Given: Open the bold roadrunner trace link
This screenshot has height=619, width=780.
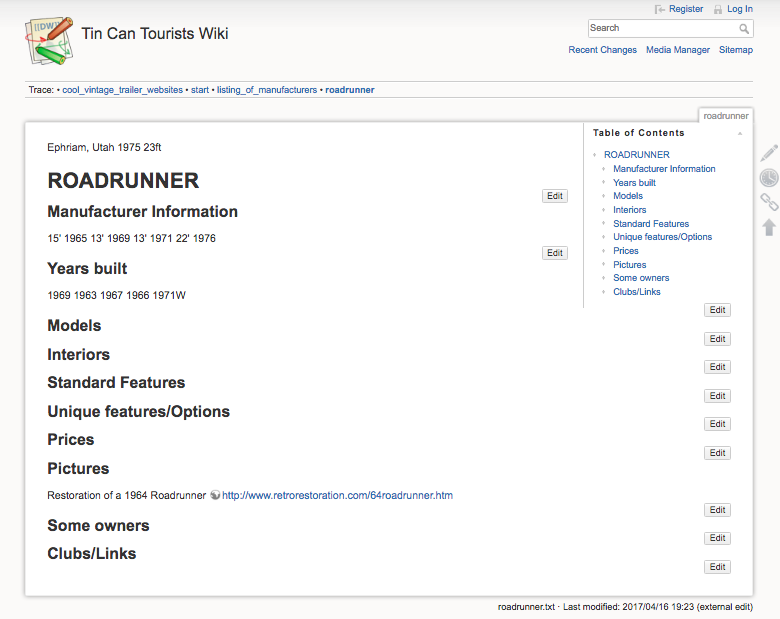Looking at the screenshot, I should click(x=350, y=90).
